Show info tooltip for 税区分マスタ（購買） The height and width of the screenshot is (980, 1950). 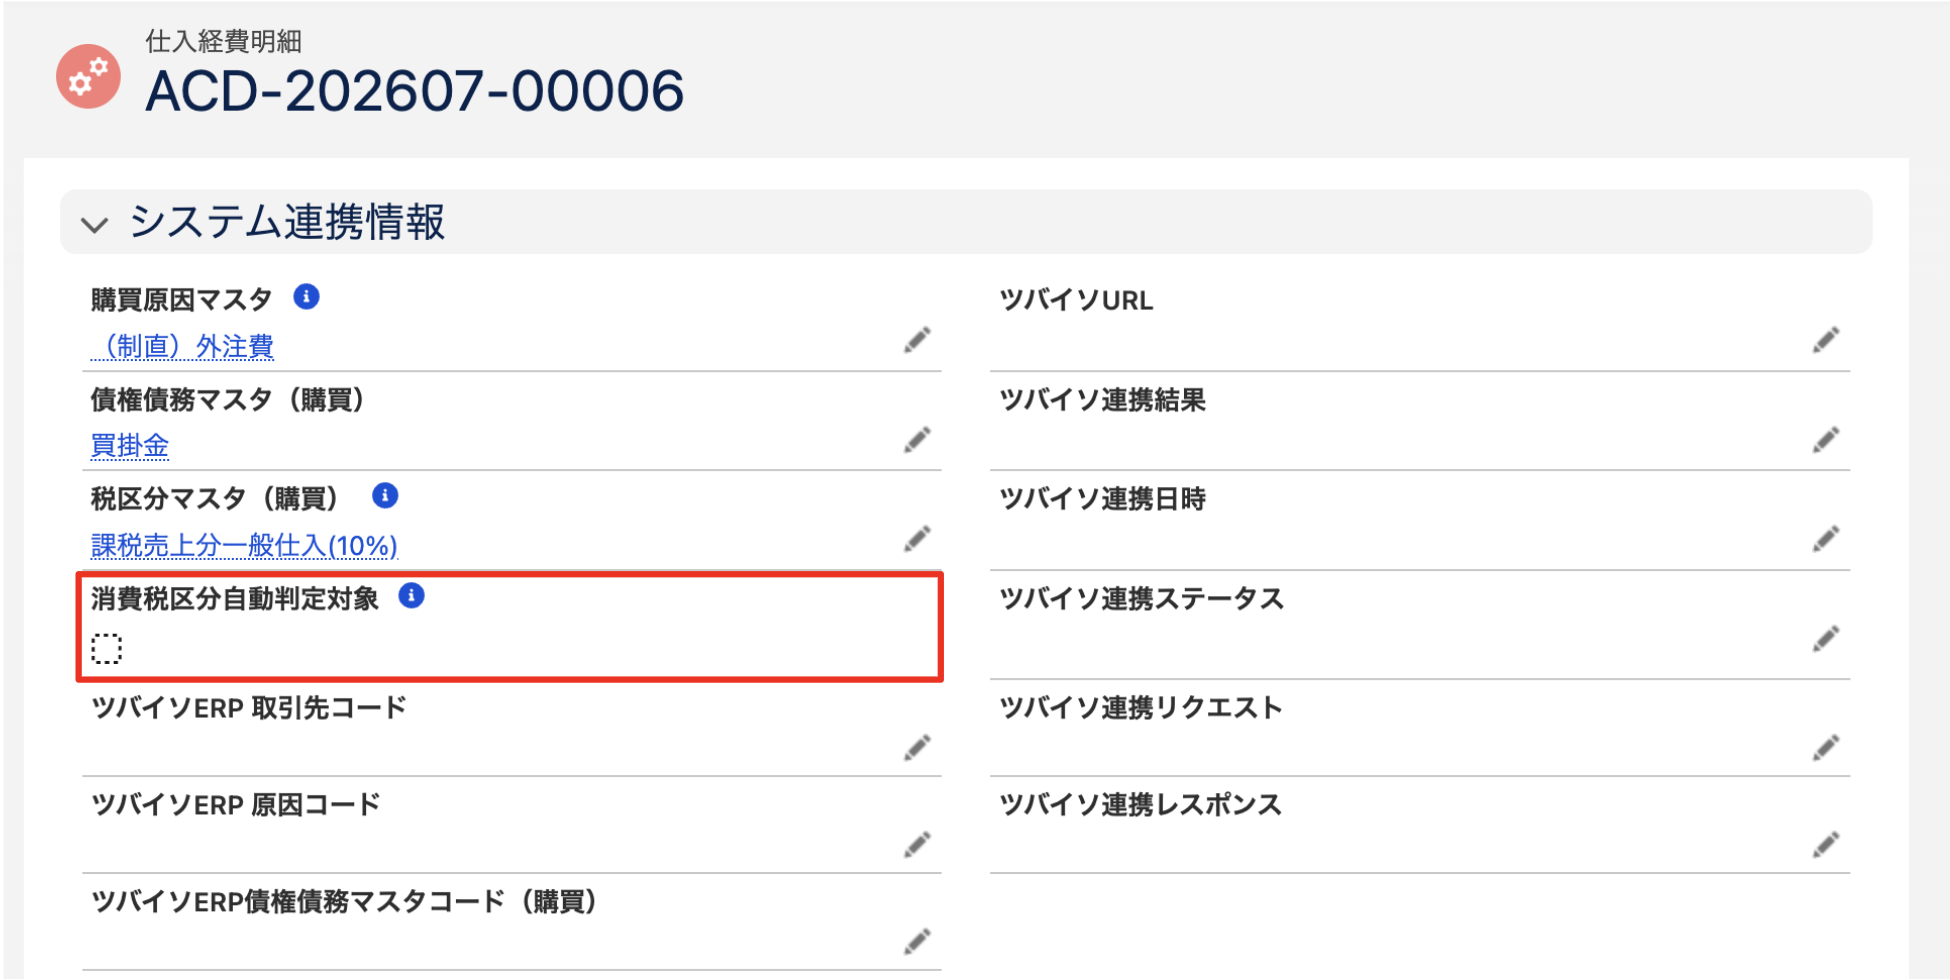click(x=385, y=496)
